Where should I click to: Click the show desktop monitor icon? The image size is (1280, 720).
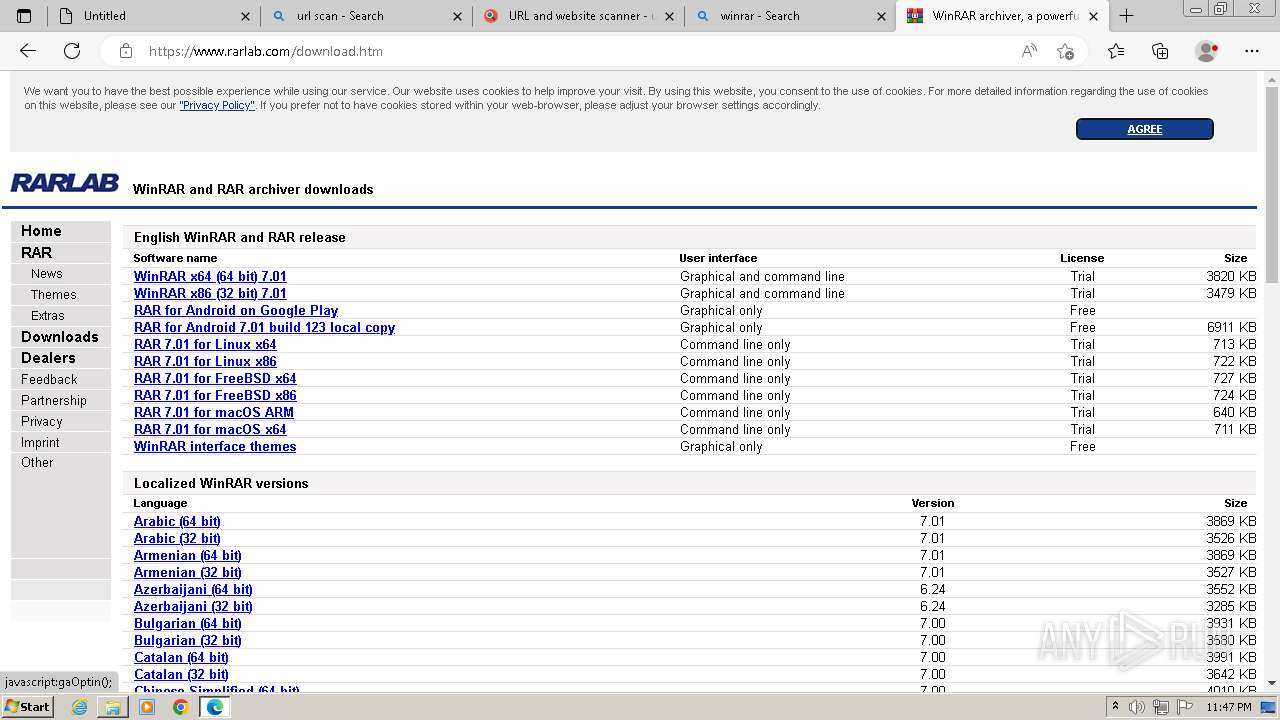coord(1269,707)
